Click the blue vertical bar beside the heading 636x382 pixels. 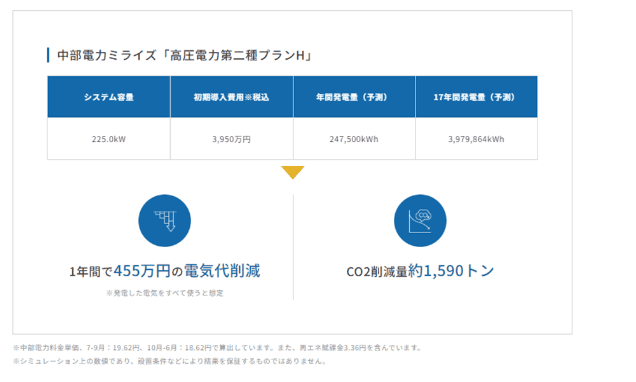(48, 55)
